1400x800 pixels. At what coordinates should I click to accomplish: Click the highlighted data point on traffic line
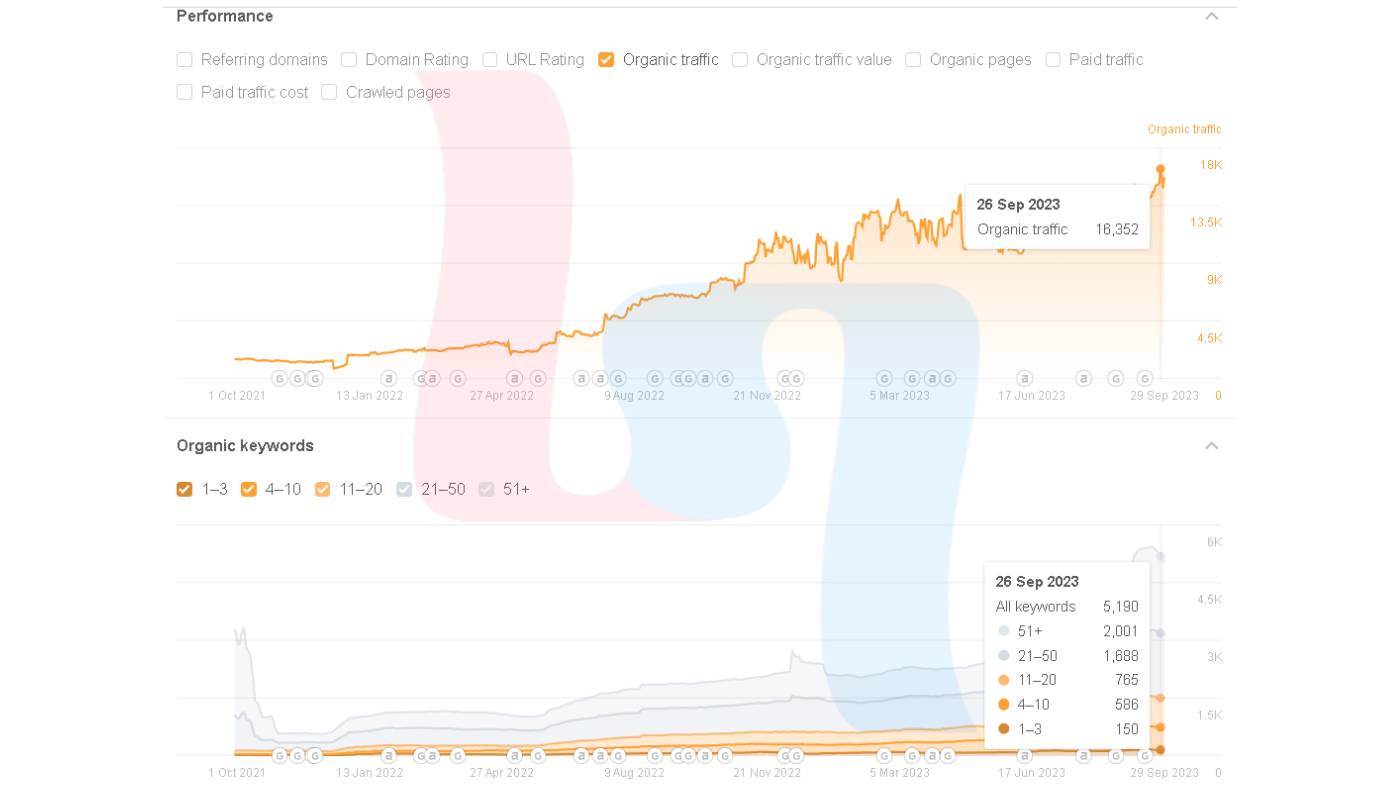(1161, 169)
